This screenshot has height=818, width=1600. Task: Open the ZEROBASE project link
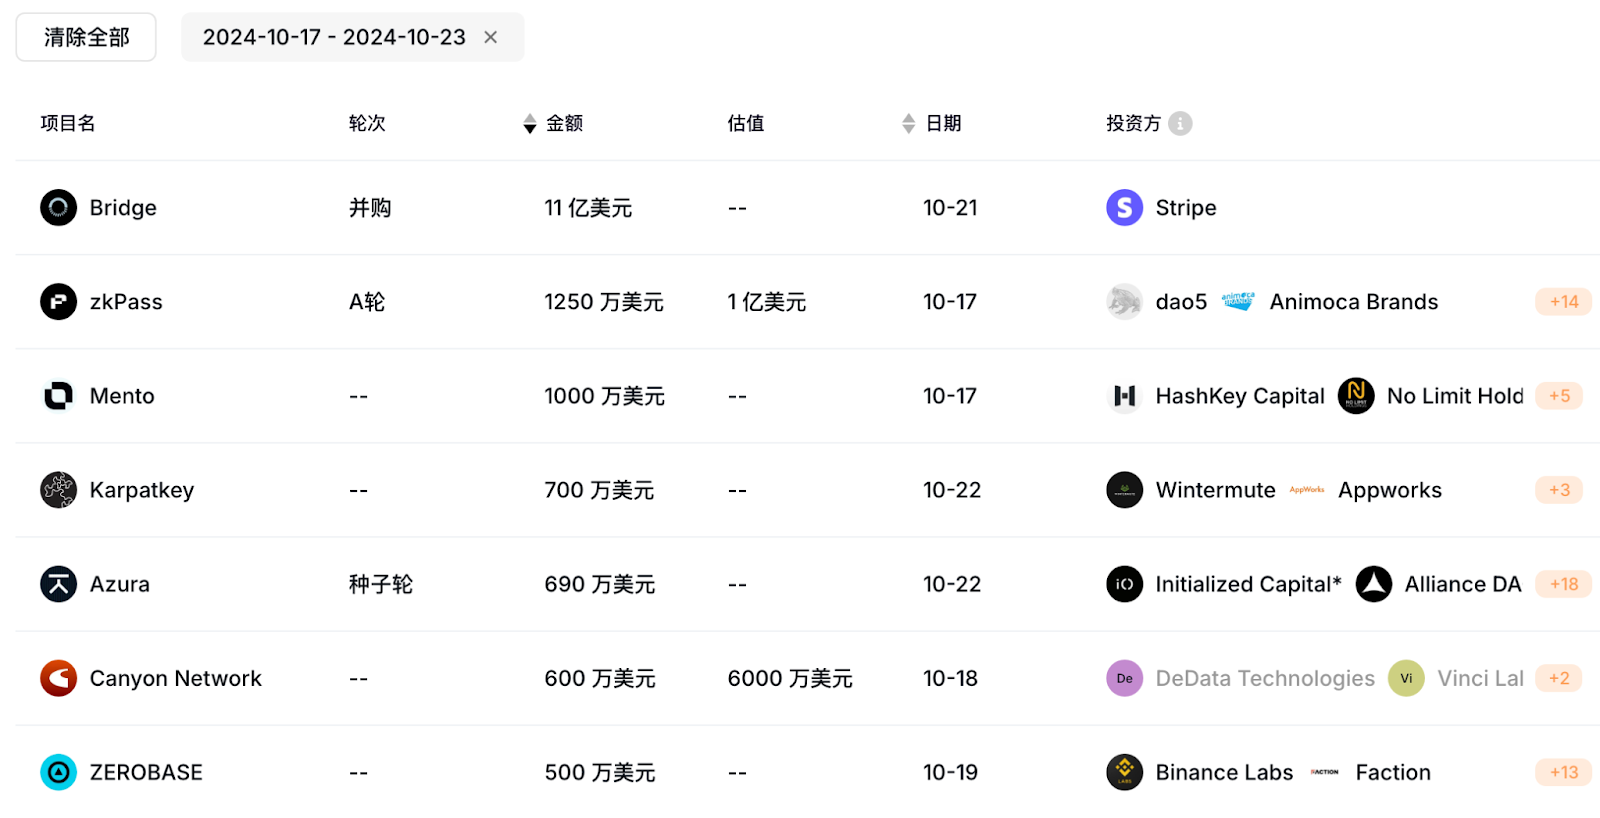(146, 772)
